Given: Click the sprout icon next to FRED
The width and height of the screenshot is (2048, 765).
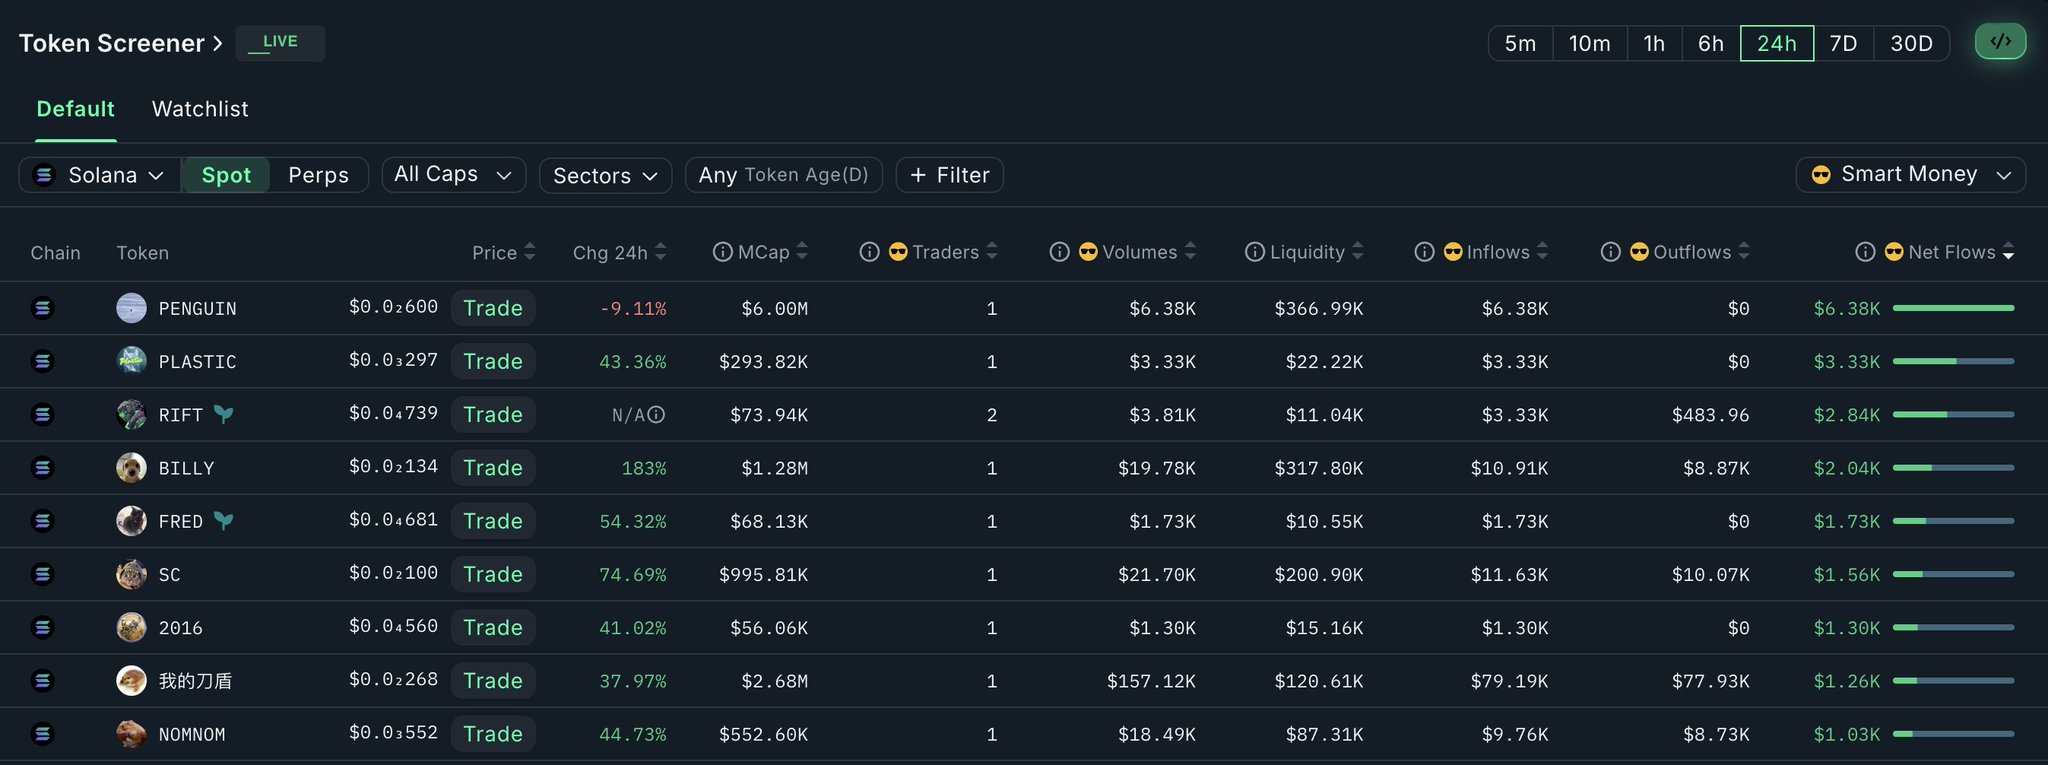Looking at the screenshot, I should [x=223, y=521].
